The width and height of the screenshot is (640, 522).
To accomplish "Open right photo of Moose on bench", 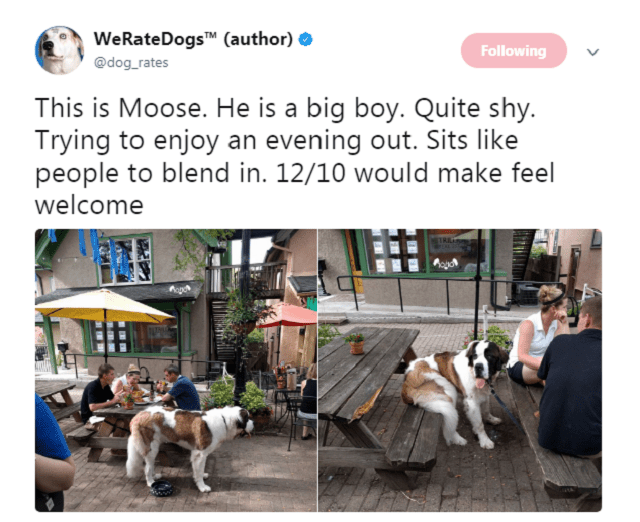I will tap(460, 370).
